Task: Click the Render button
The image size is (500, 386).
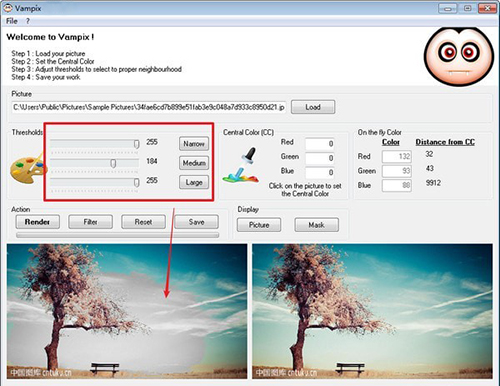Action: click(x=37, y=222)
